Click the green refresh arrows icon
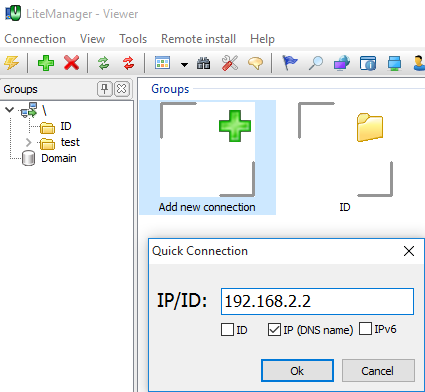 click(x=104, y=63)
